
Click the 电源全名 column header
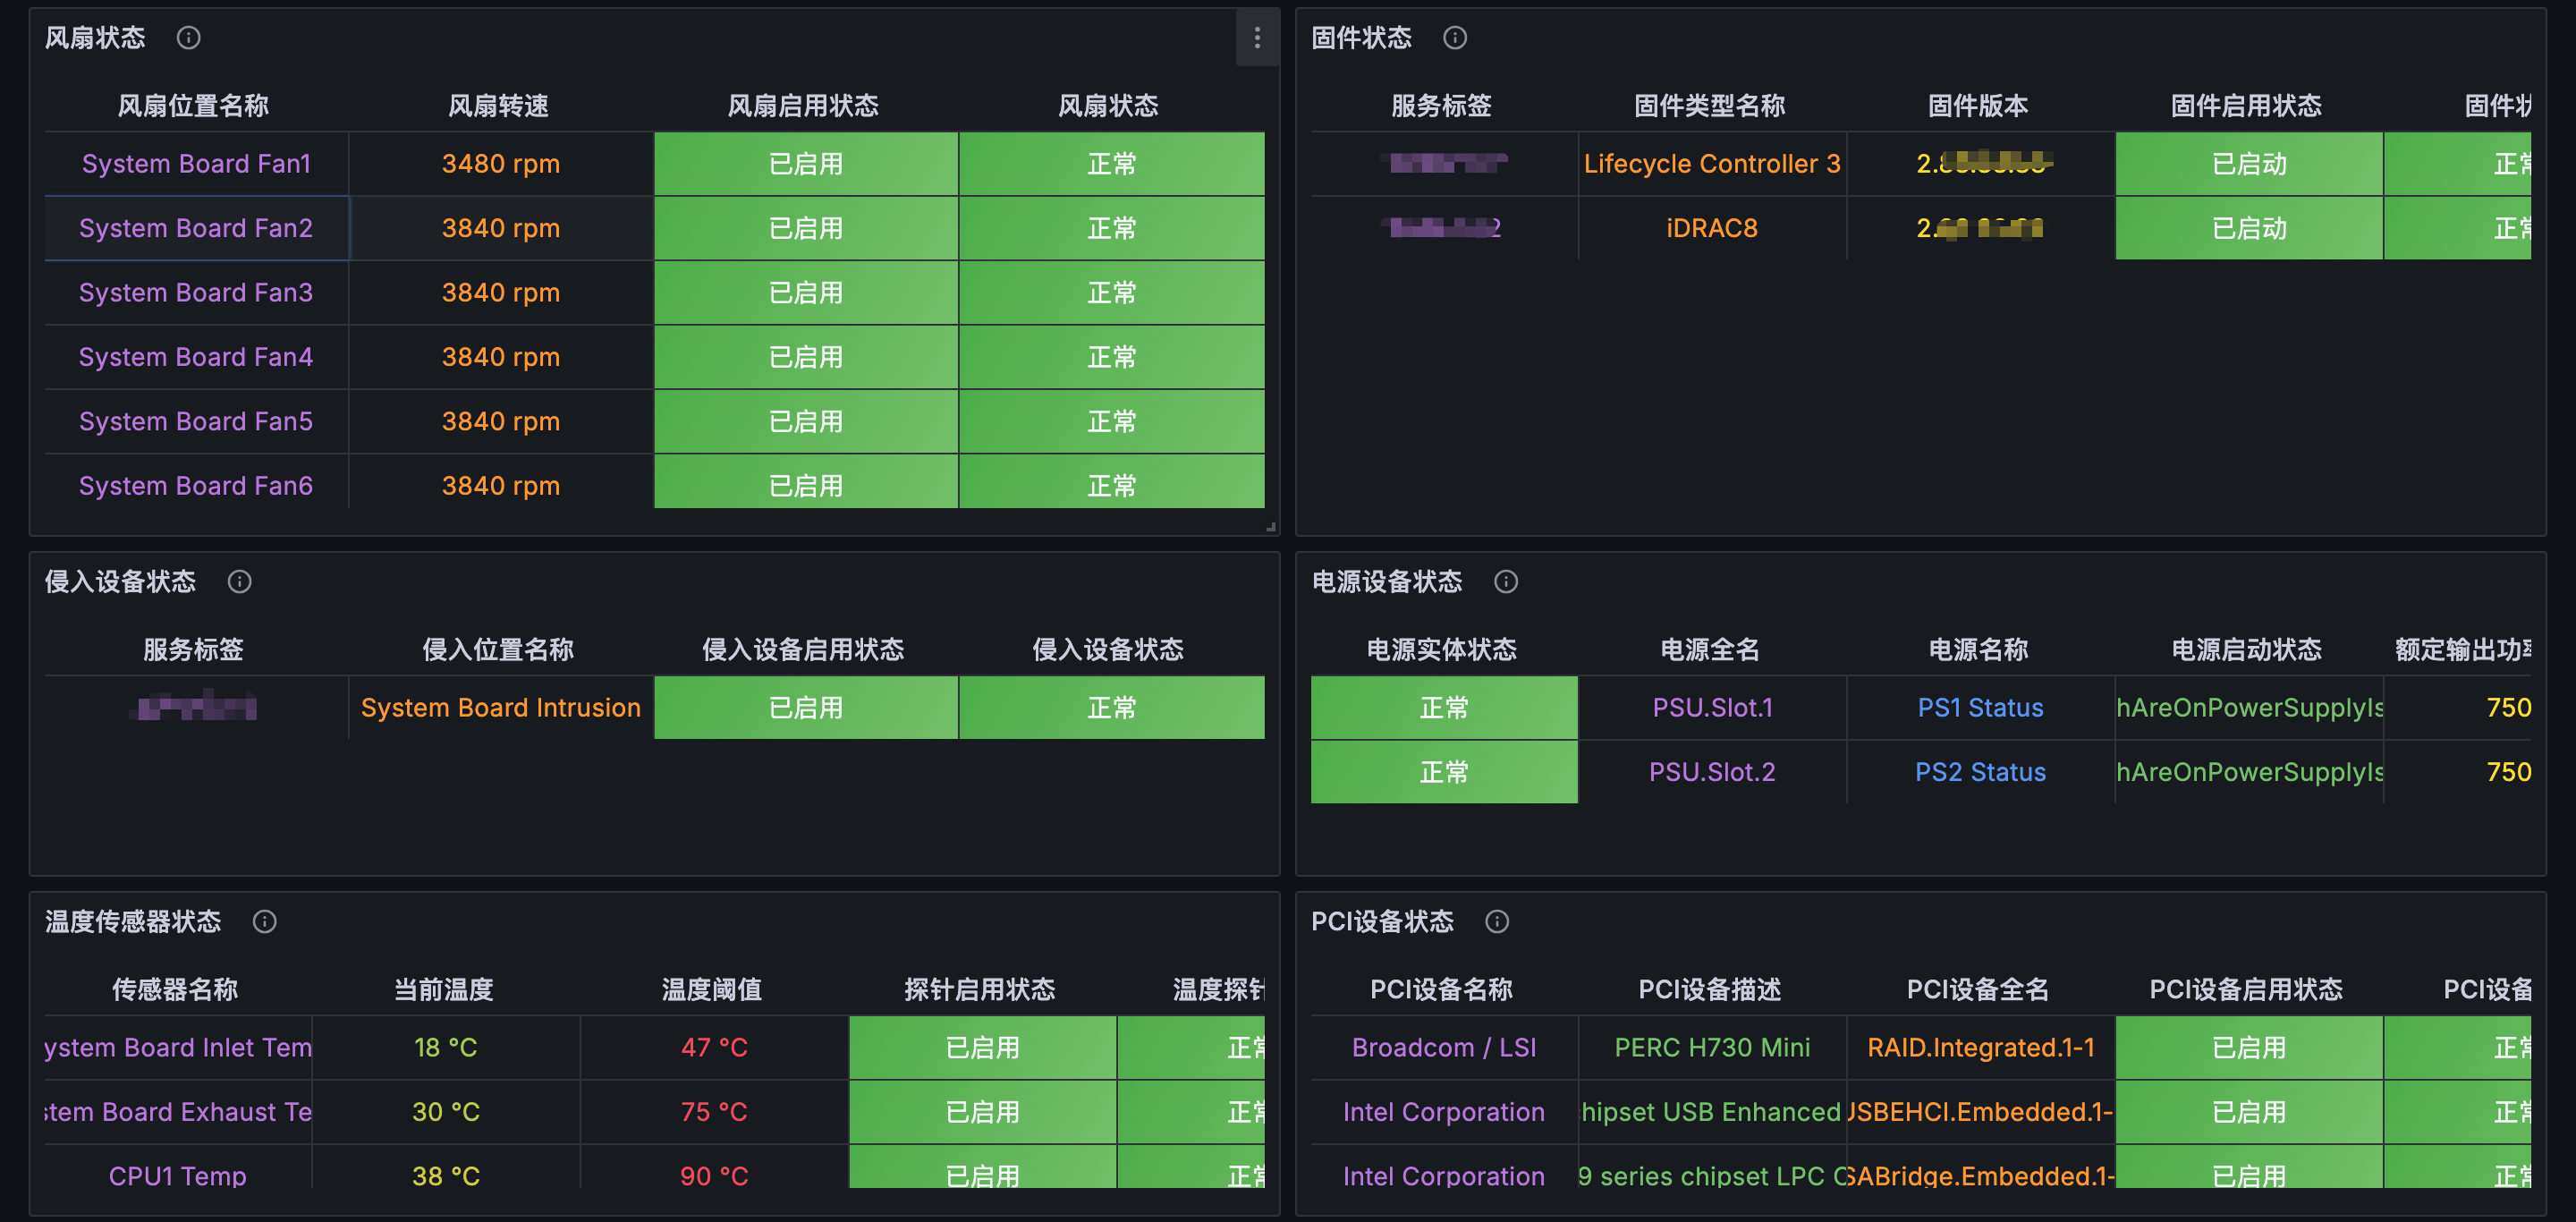tap(1709, 649)
